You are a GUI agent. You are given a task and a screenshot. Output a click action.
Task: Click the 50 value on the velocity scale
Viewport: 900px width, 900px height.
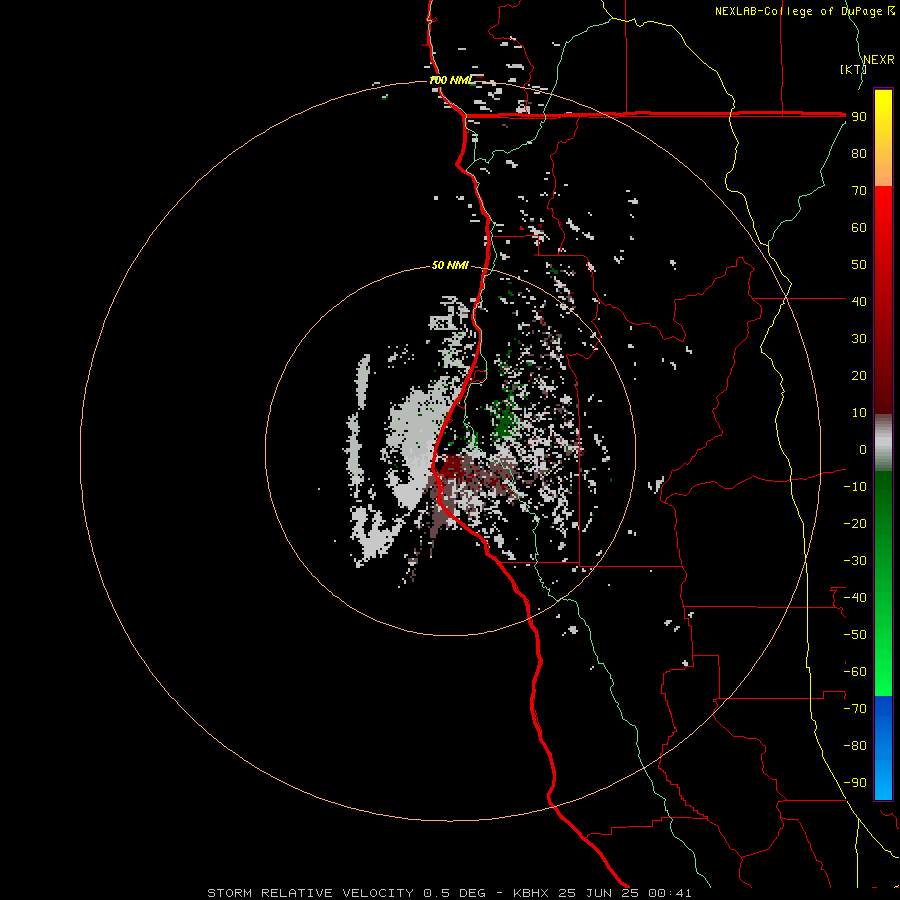point(859,265)
